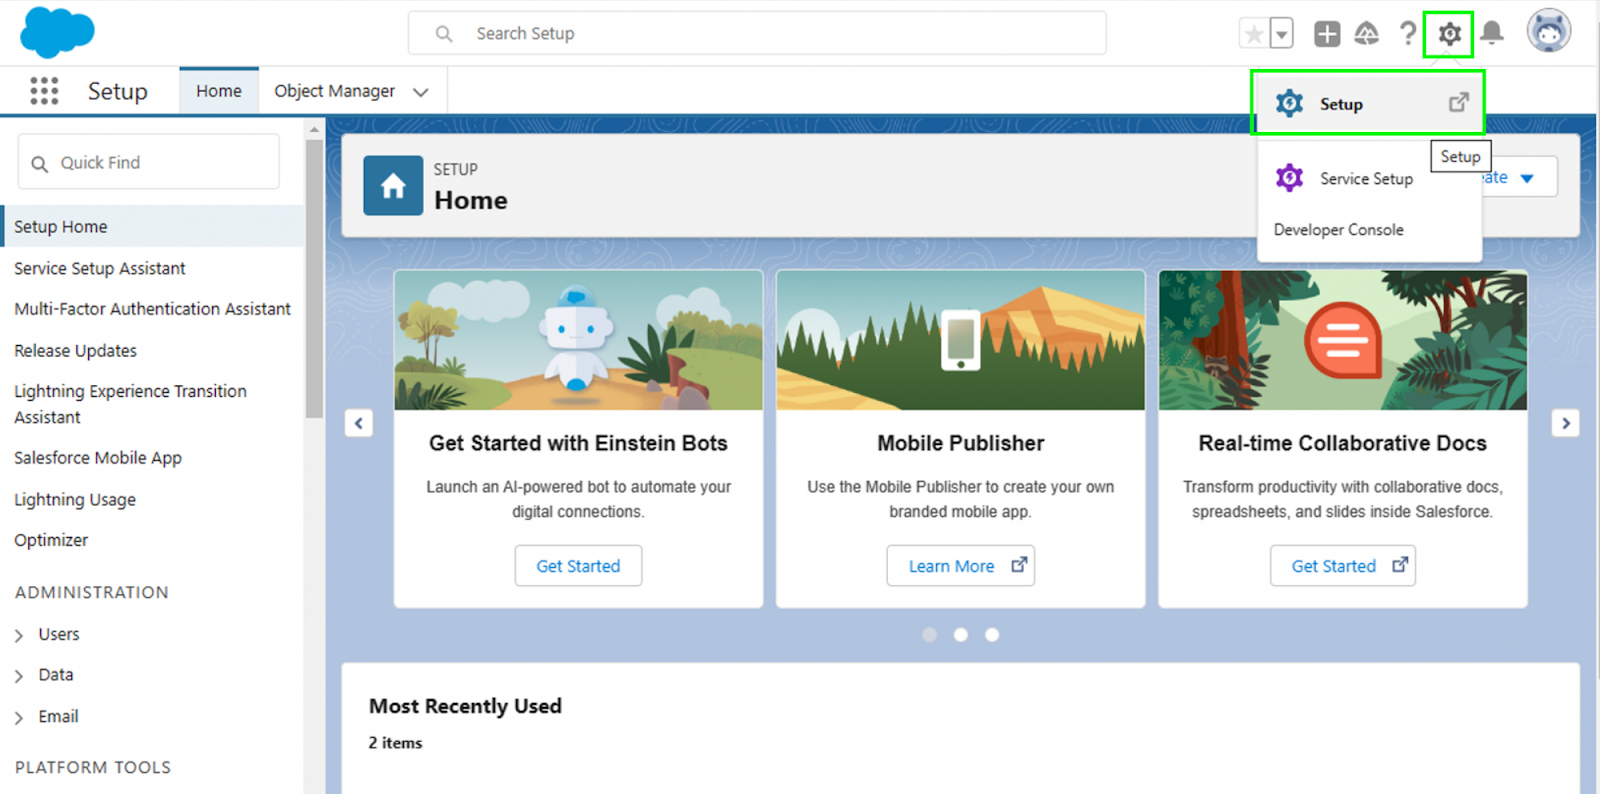
Task: Click the Trailhead guidance icon
Action: coord(1367,34)
